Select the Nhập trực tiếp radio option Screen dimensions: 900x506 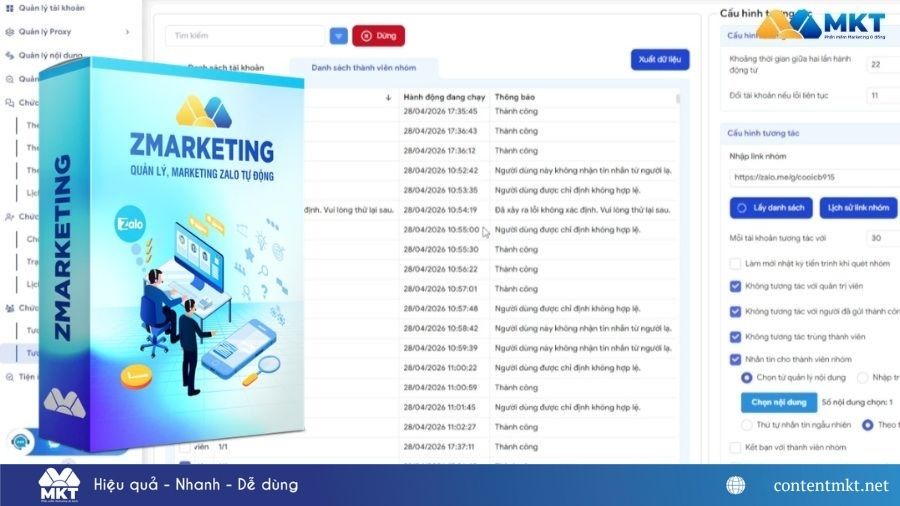tap(862, 377)
